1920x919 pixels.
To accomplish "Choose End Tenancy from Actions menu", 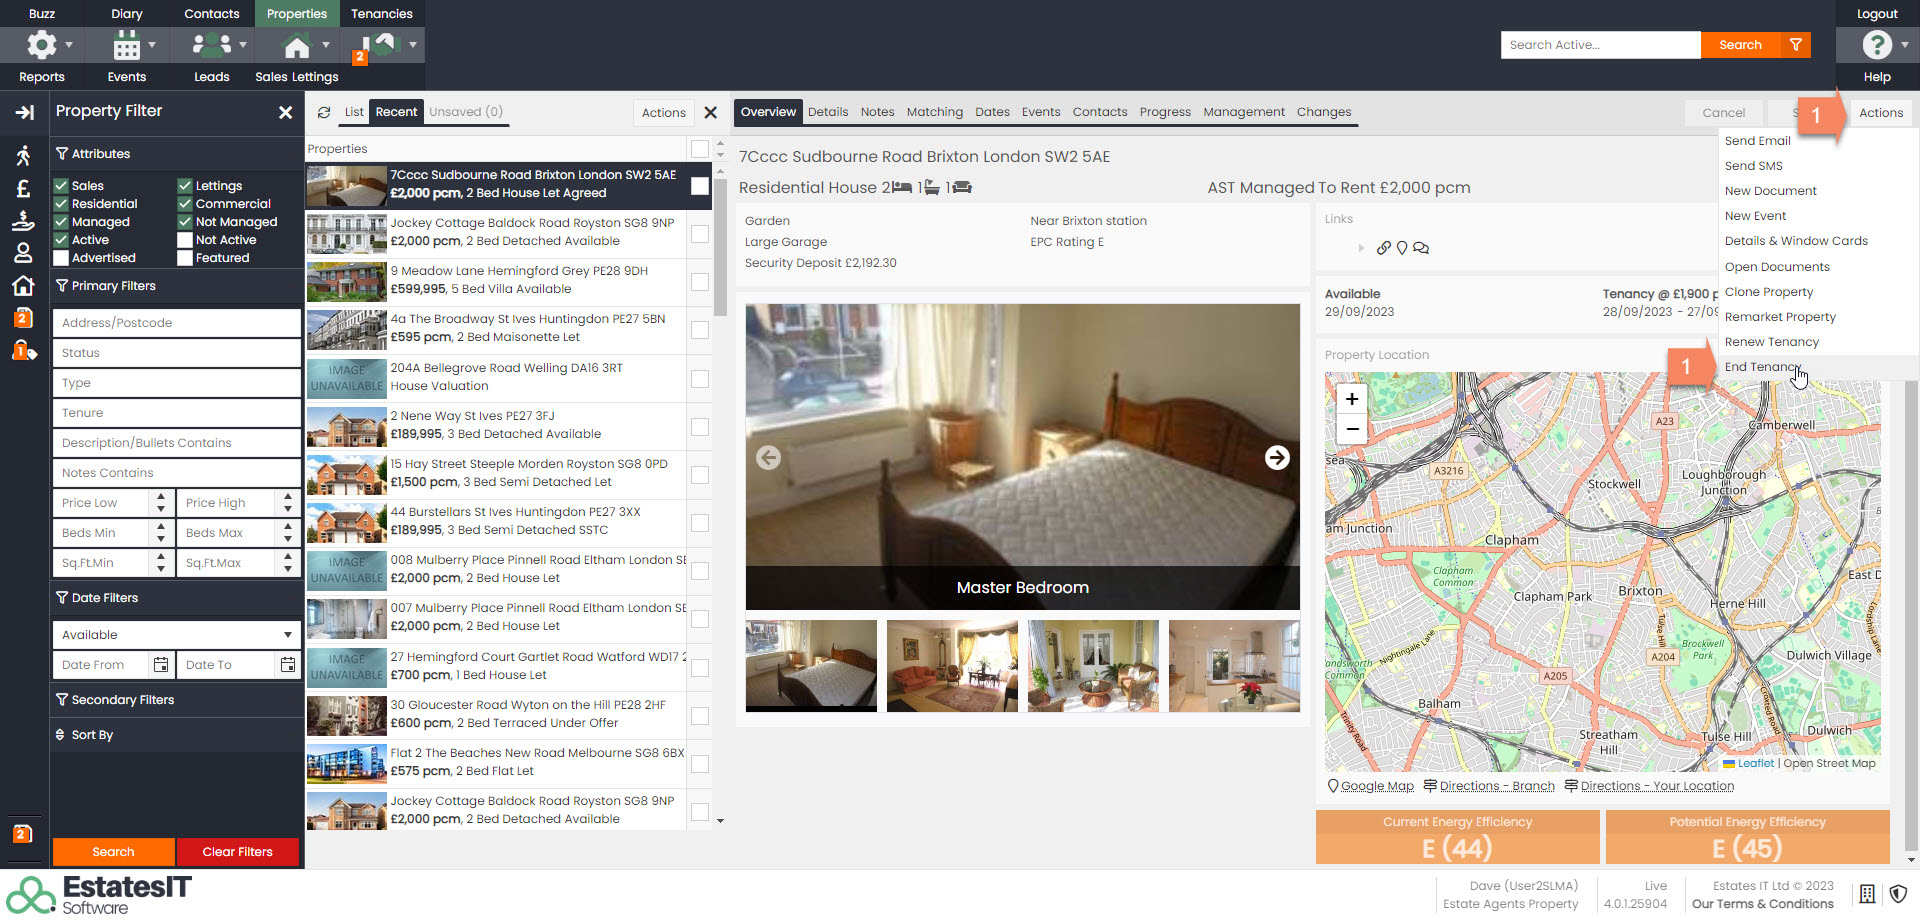I will [1761, 367].
